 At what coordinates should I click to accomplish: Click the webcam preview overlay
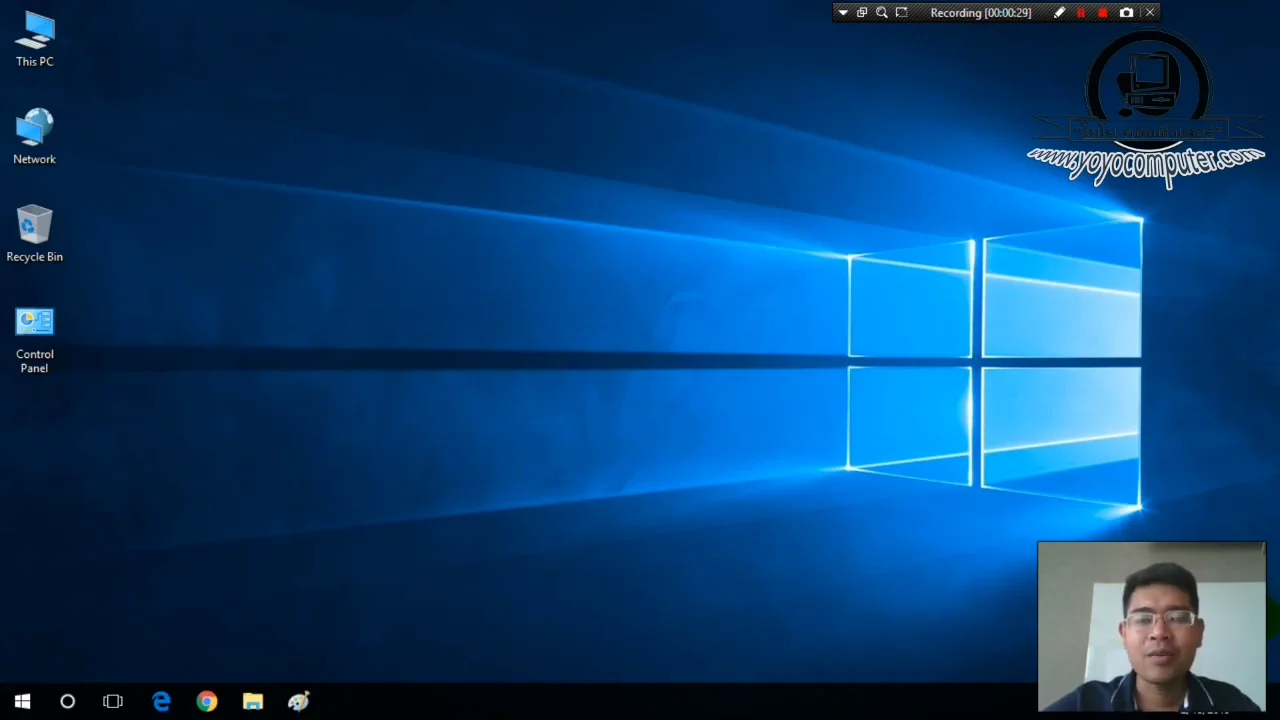[x=1150, y=625]
